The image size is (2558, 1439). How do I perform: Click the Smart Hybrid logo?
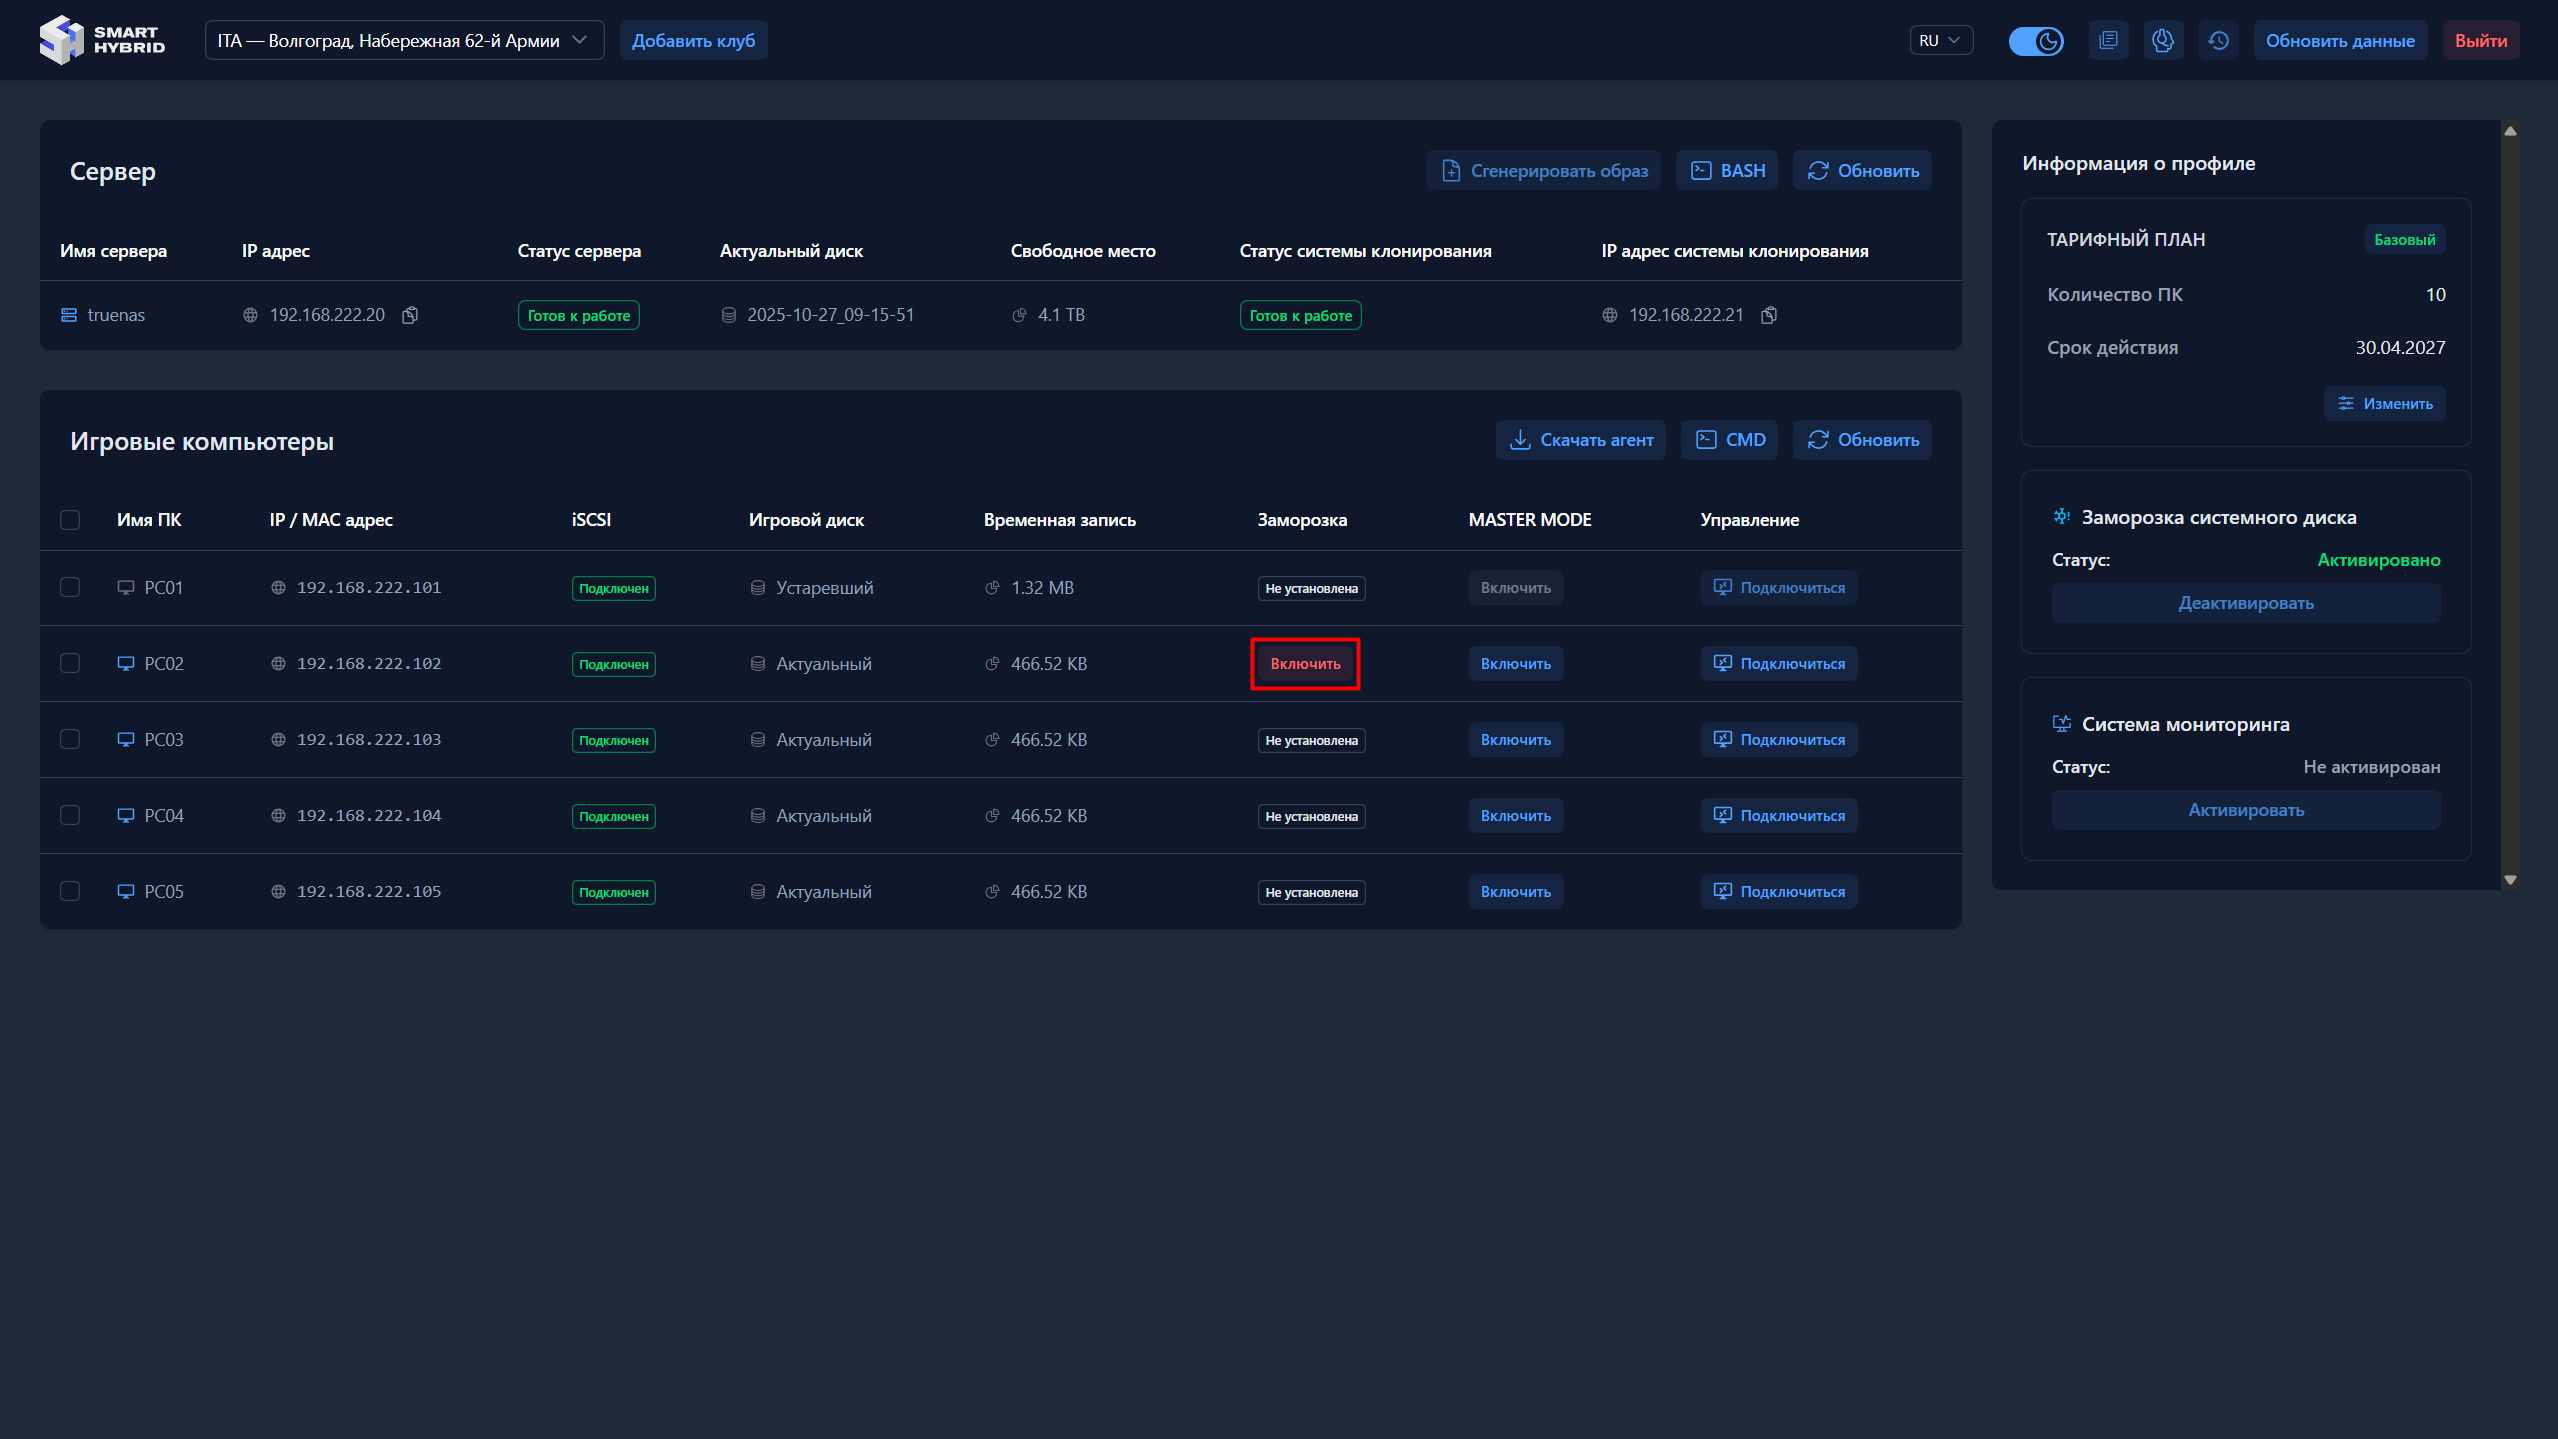tap(102, 40)
